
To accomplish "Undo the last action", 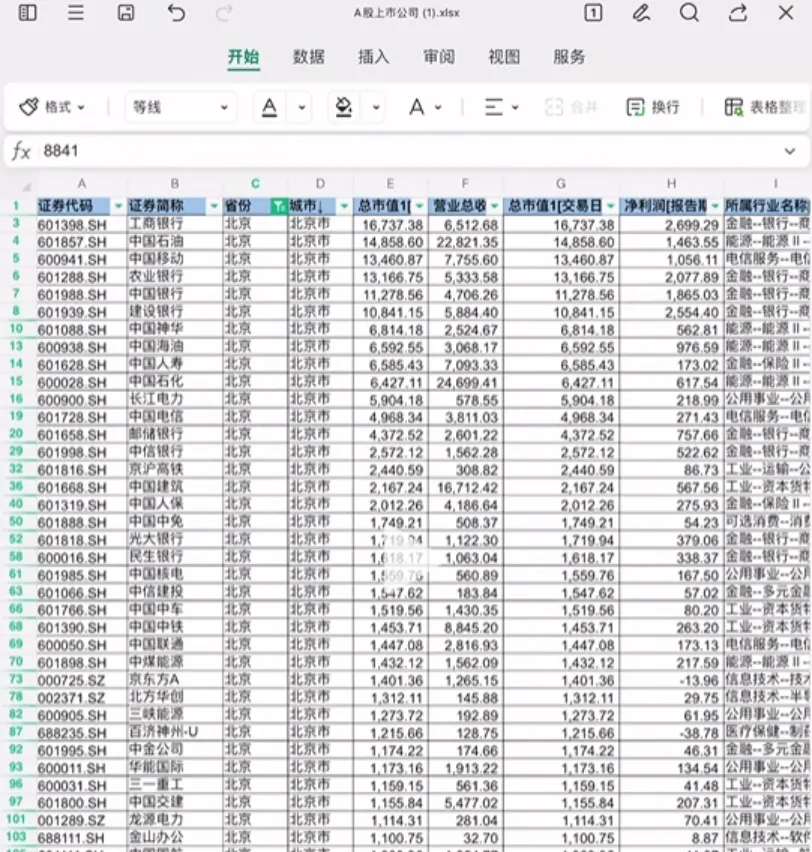I will pos(176,12).
